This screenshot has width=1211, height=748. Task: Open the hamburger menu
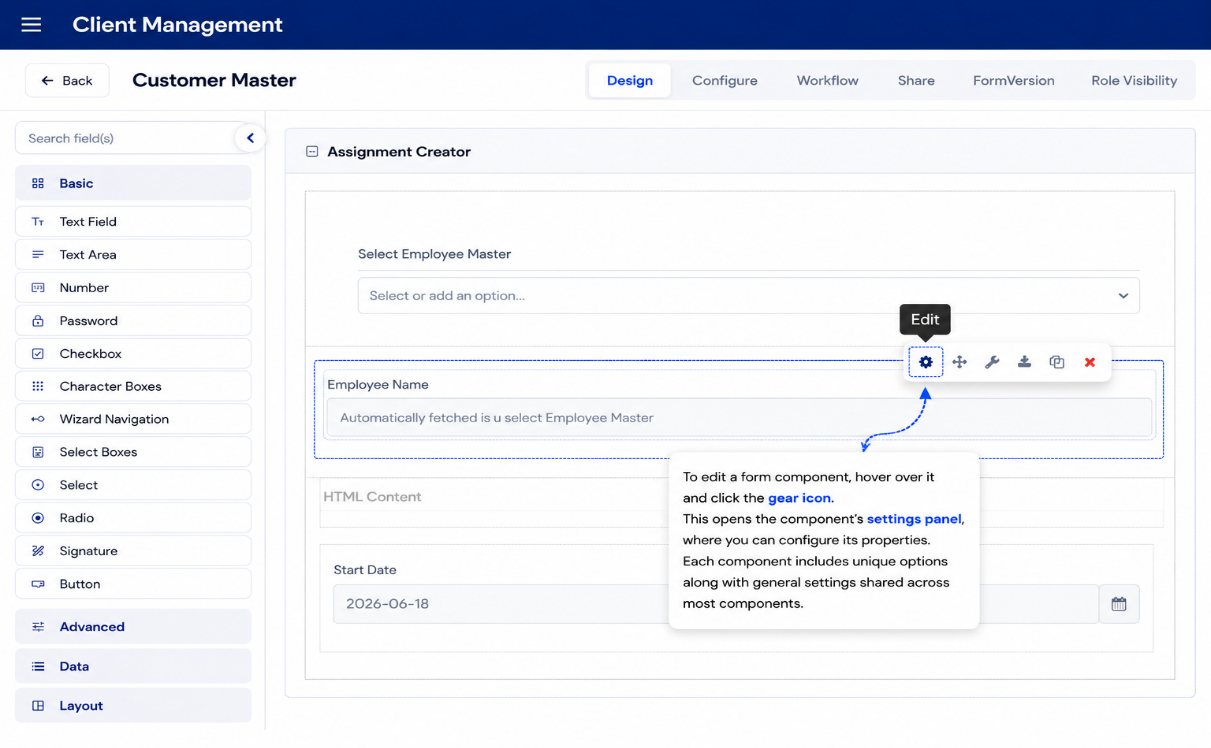[x=31, y=24]
